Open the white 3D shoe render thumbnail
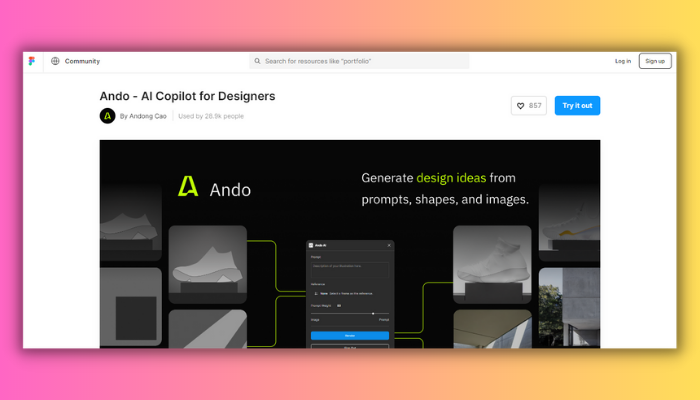This screenshot has width=700, height=400. click(492, 264)
